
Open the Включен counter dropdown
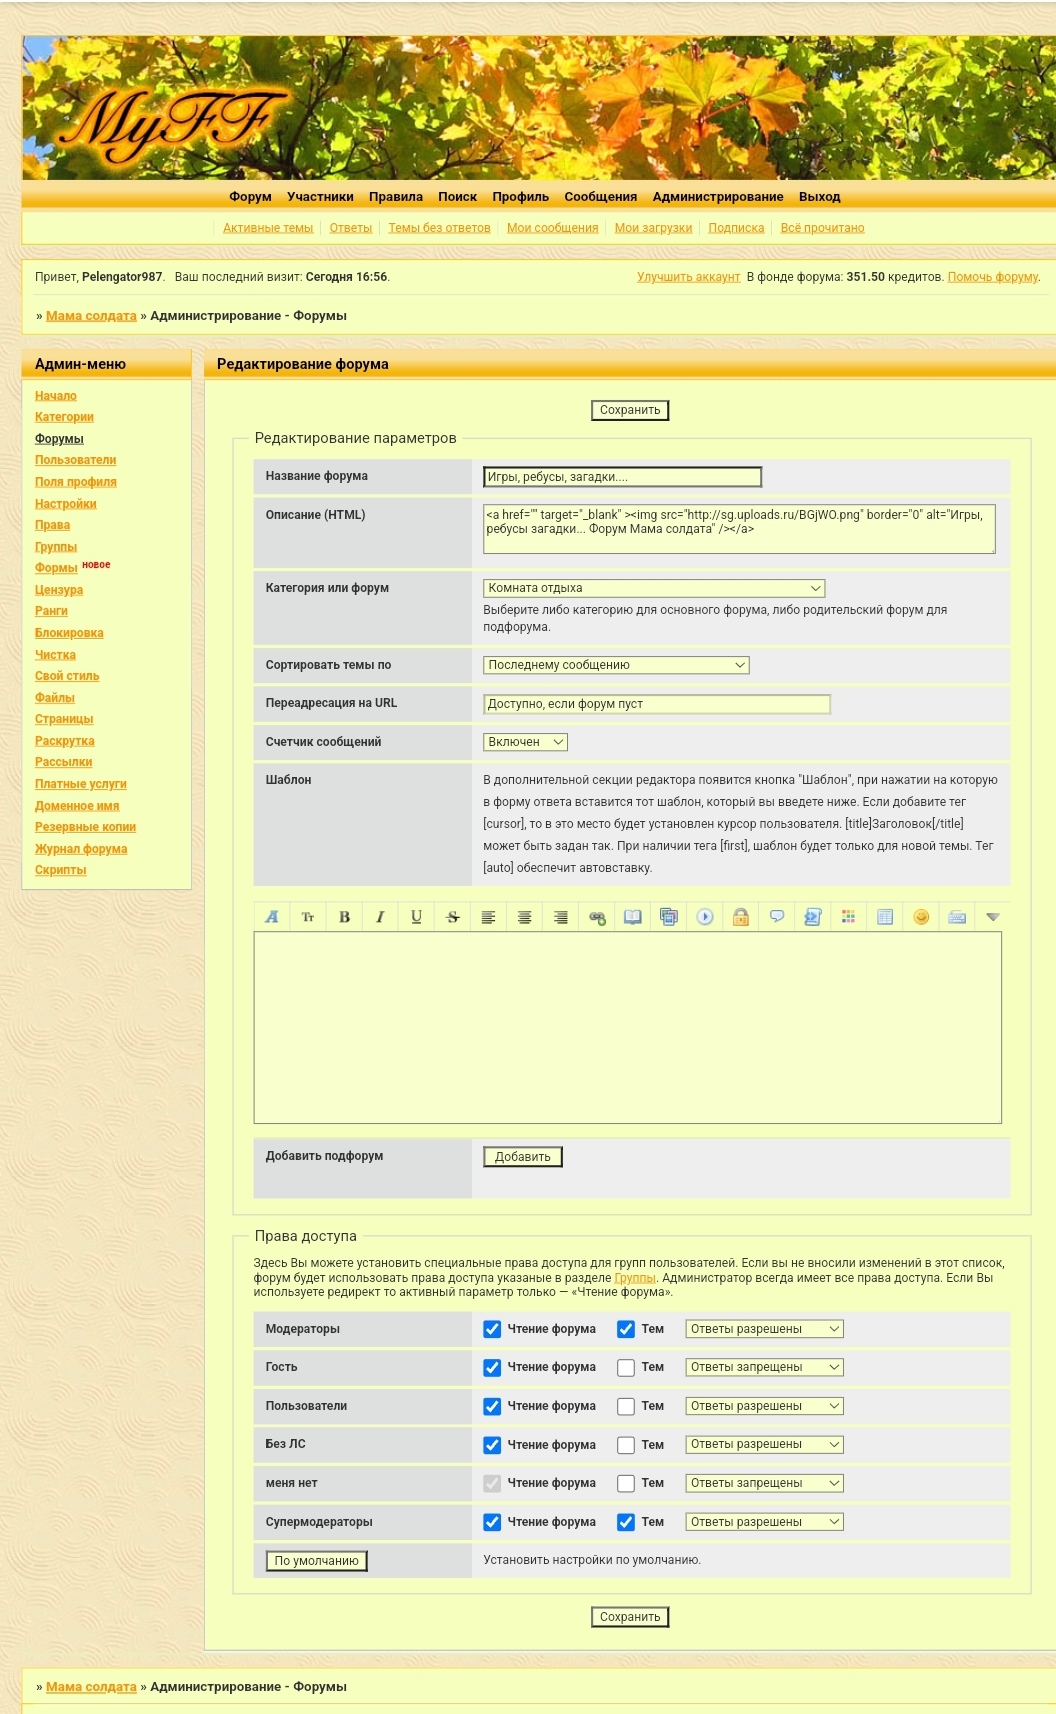point(526,742)
